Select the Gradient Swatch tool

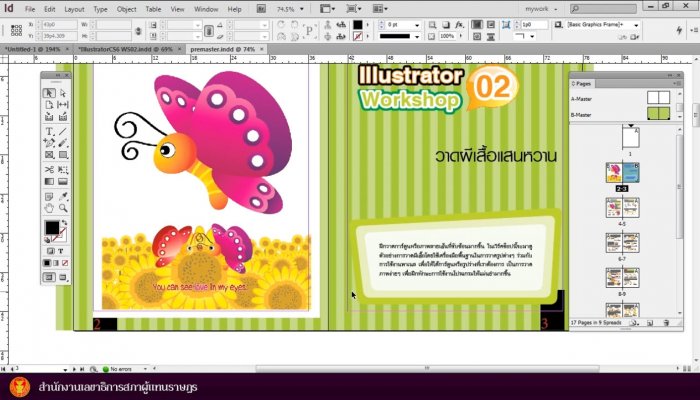pos(49,181)
